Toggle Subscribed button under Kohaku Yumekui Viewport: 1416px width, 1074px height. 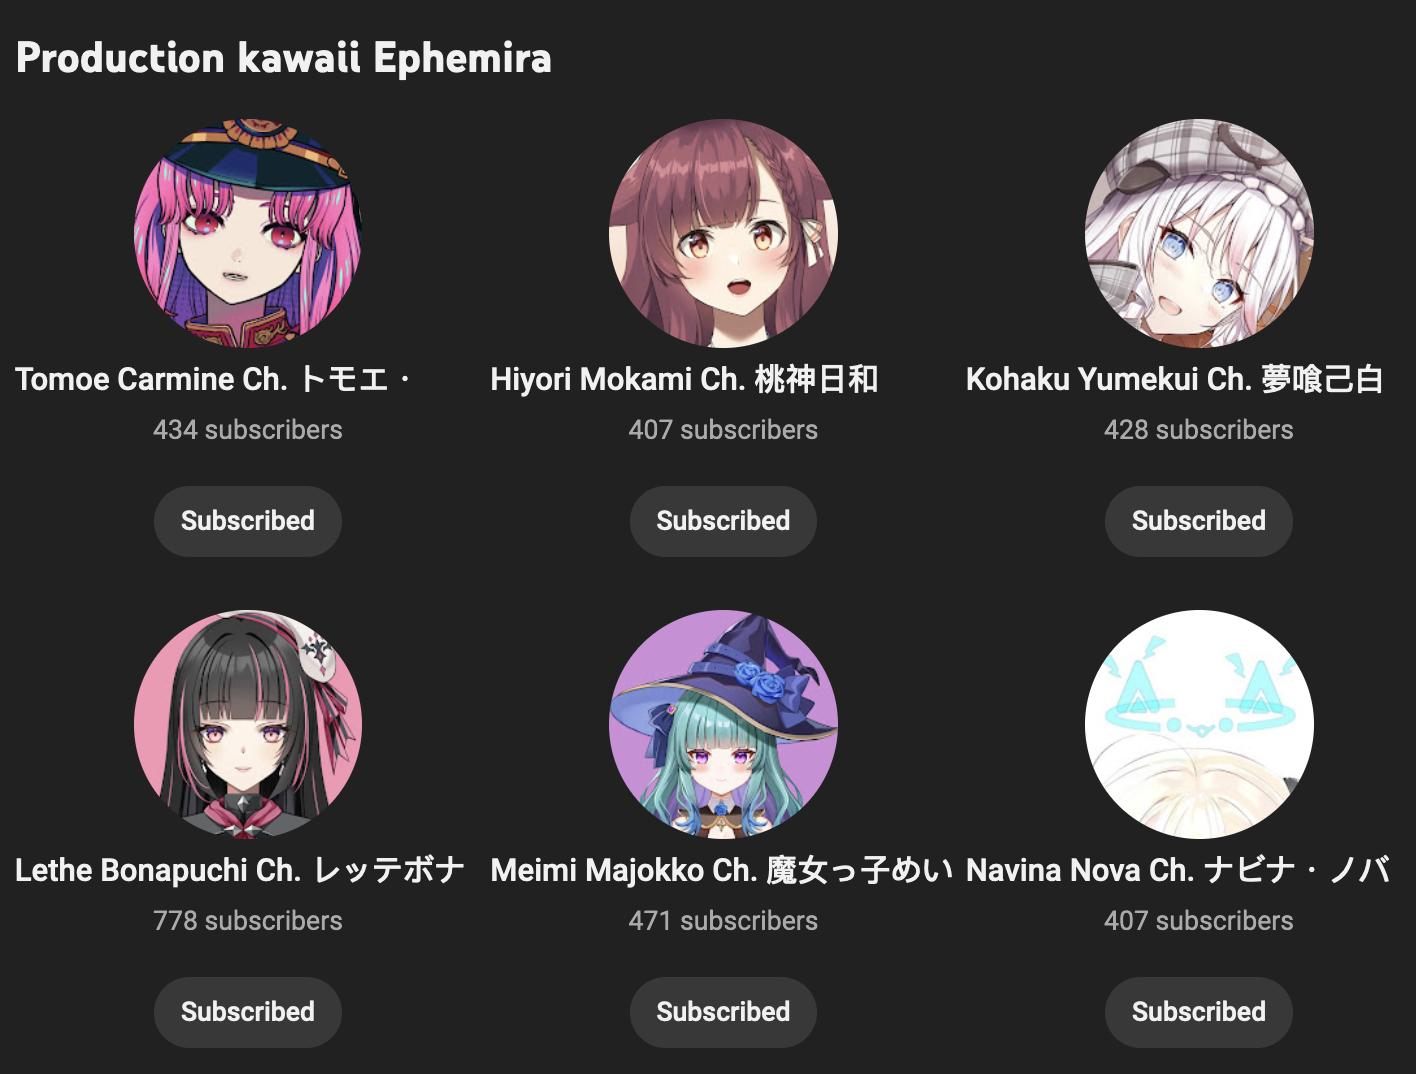click(1199, 521)
